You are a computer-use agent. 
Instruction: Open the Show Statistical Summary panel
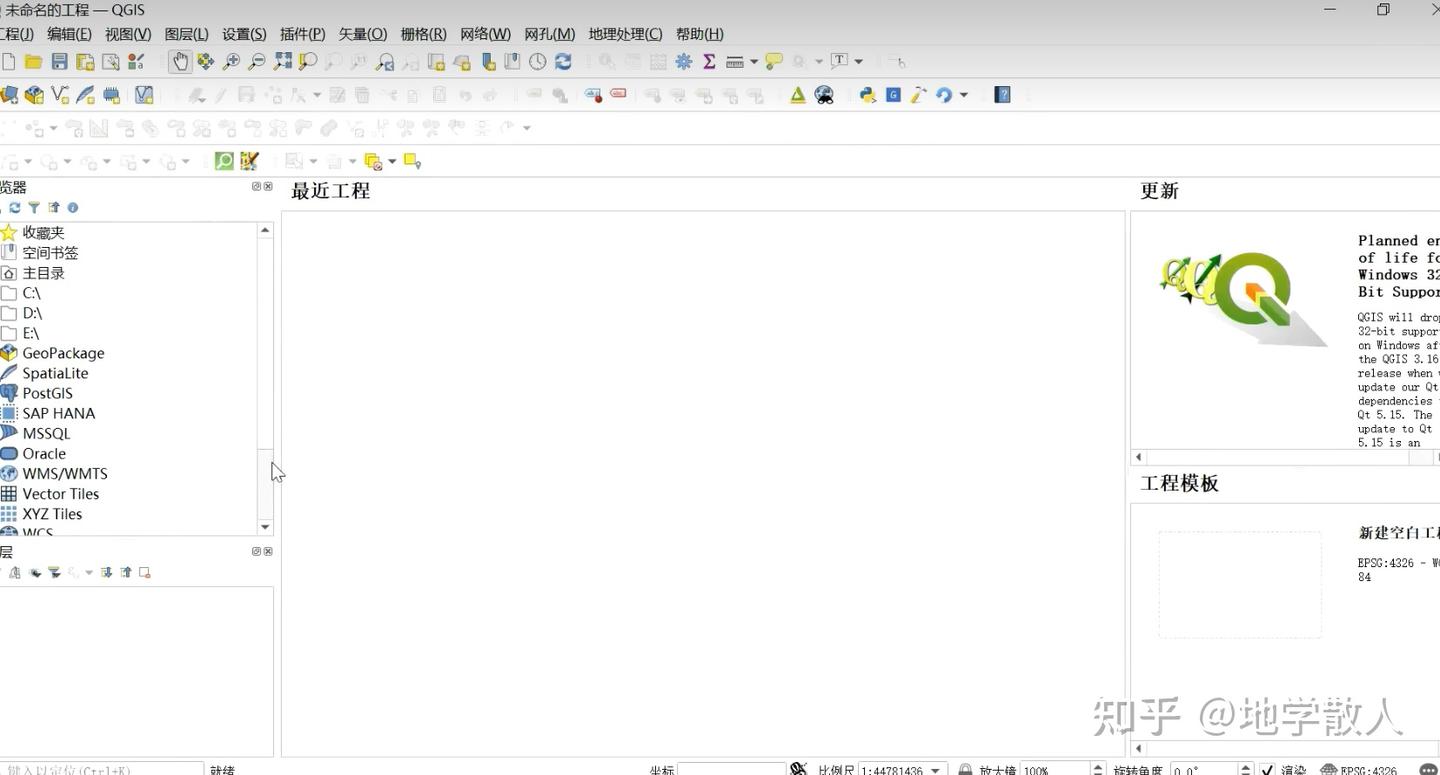point(709,61)
